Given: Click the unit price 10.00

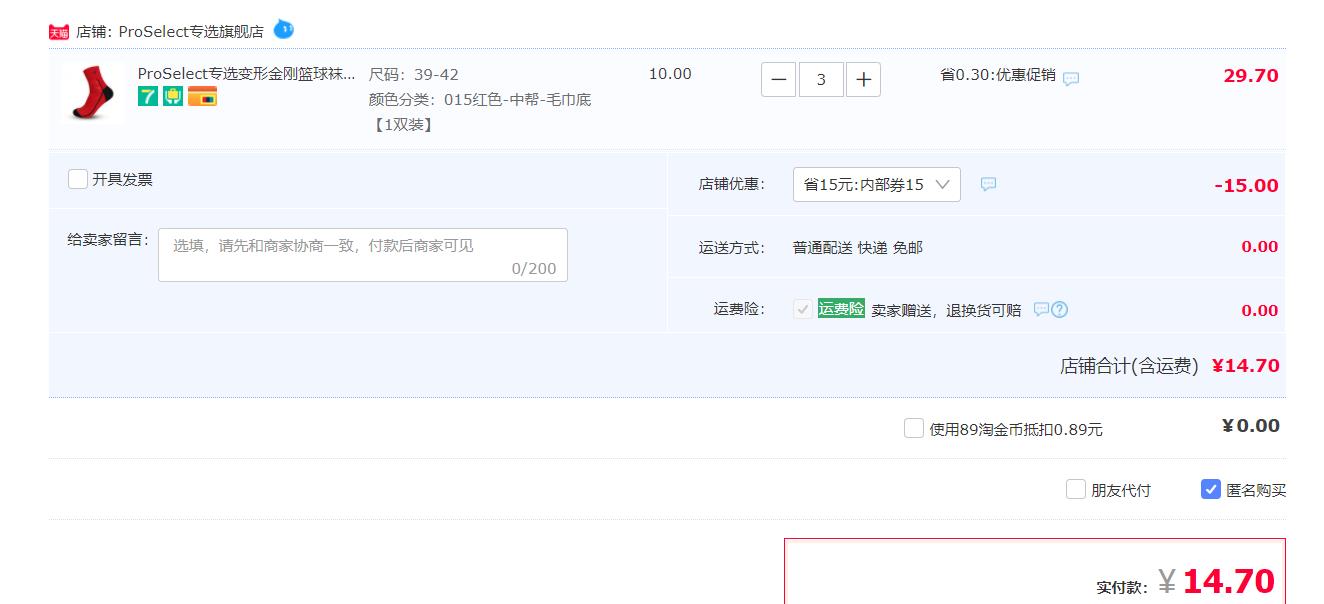Looking at the screenshot, I should (670, 74).
